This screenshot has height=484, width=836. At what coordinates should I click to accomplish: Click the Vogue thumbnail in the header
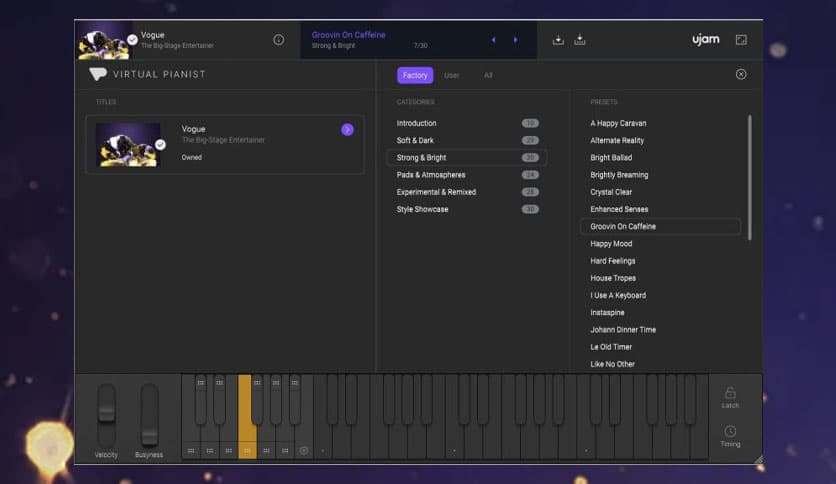(104, 42)
